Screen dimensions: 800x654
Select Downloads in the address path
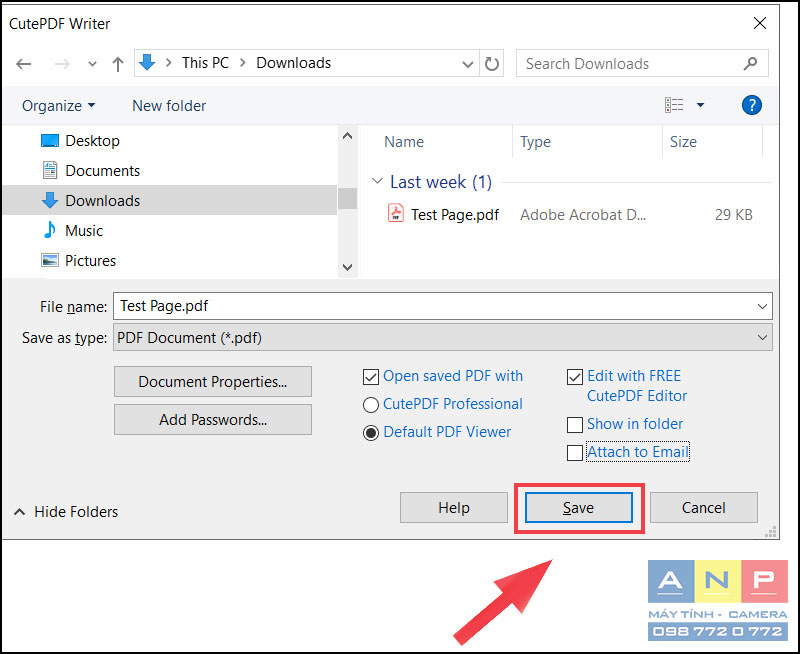tap(293, 63)
